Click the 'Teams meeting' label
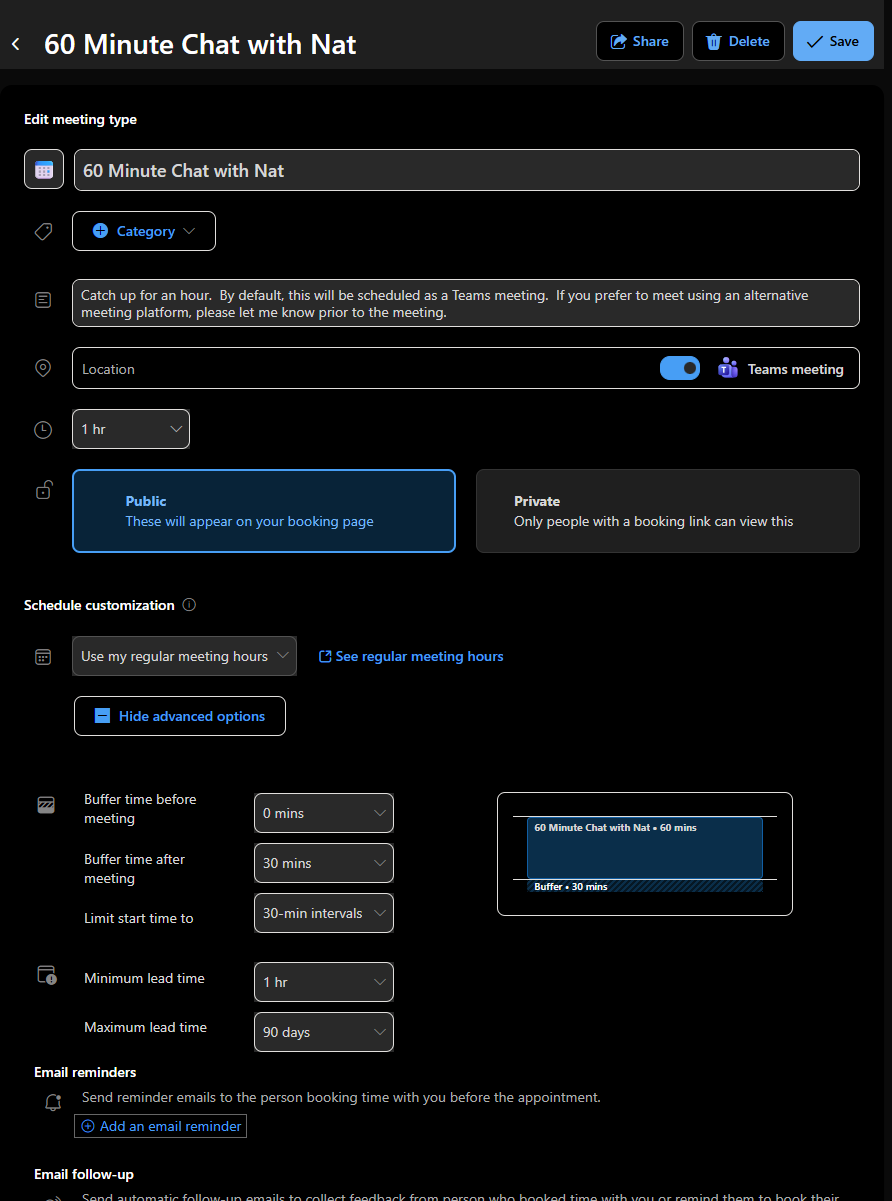The height and width of the screenshot is (1201, 892). (x=796, y=369)
